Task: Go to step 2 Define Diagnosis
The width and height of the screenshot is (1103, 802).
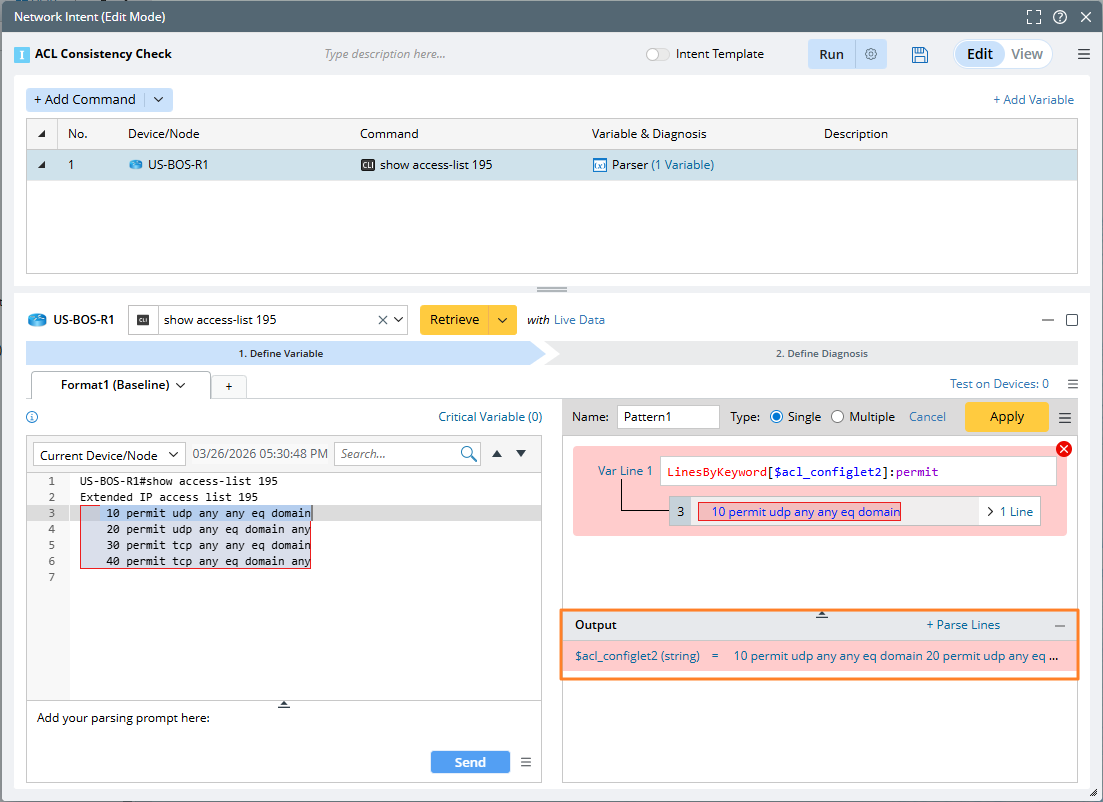Action: point(821,353)
